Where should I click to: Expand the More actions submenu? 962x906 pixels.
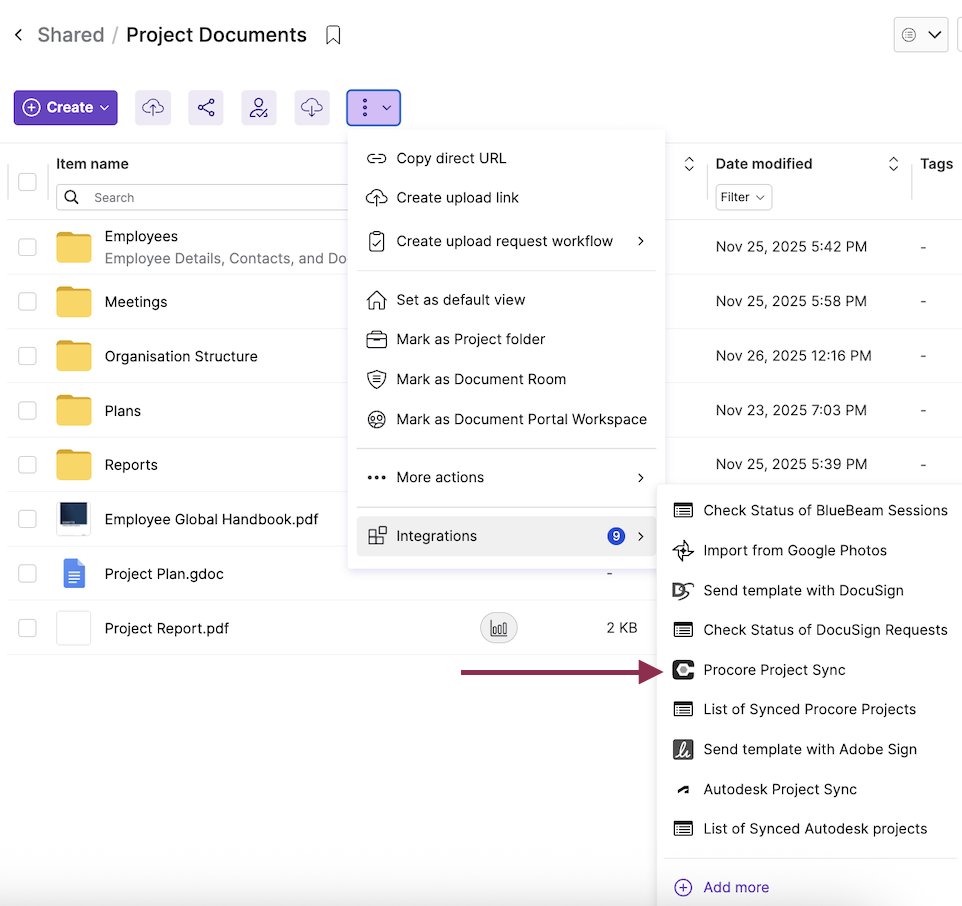coord(505,478)
